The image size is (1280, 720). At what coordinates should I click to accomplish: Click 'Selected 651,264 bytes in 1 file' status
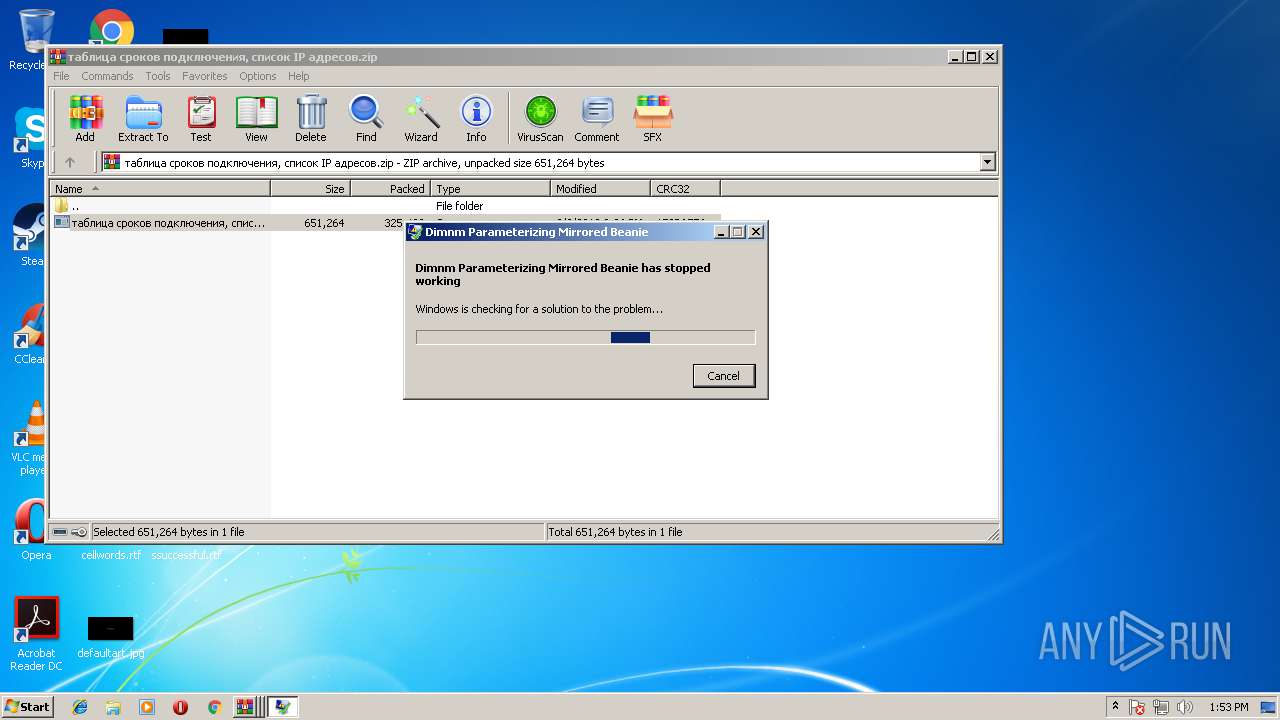coord(168,532)
